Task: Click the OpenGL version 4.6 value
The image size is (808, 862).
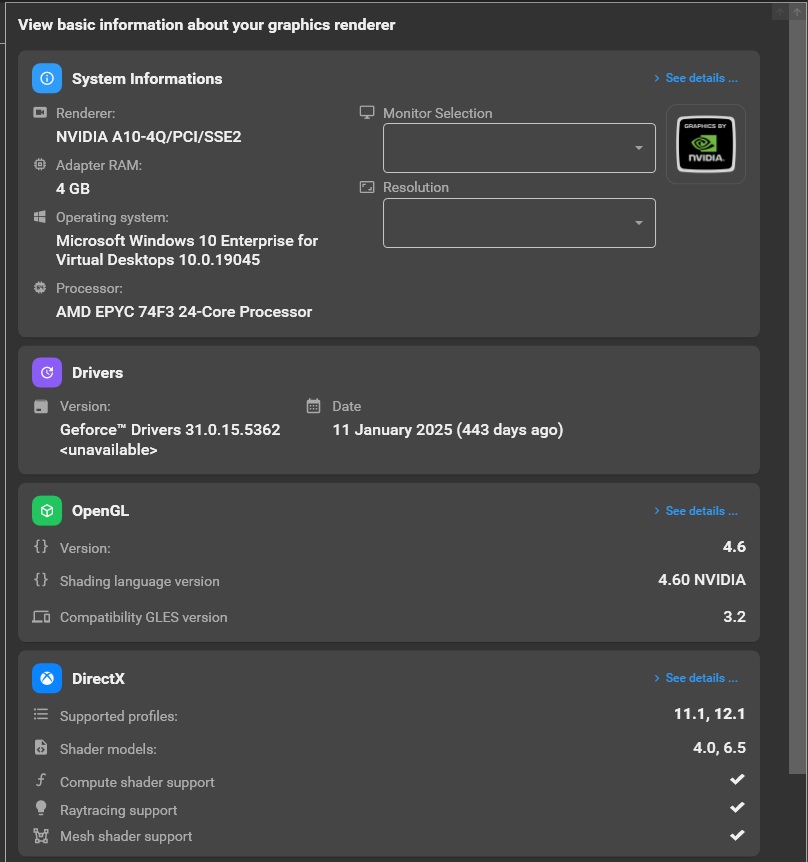Action: [734, 546]
